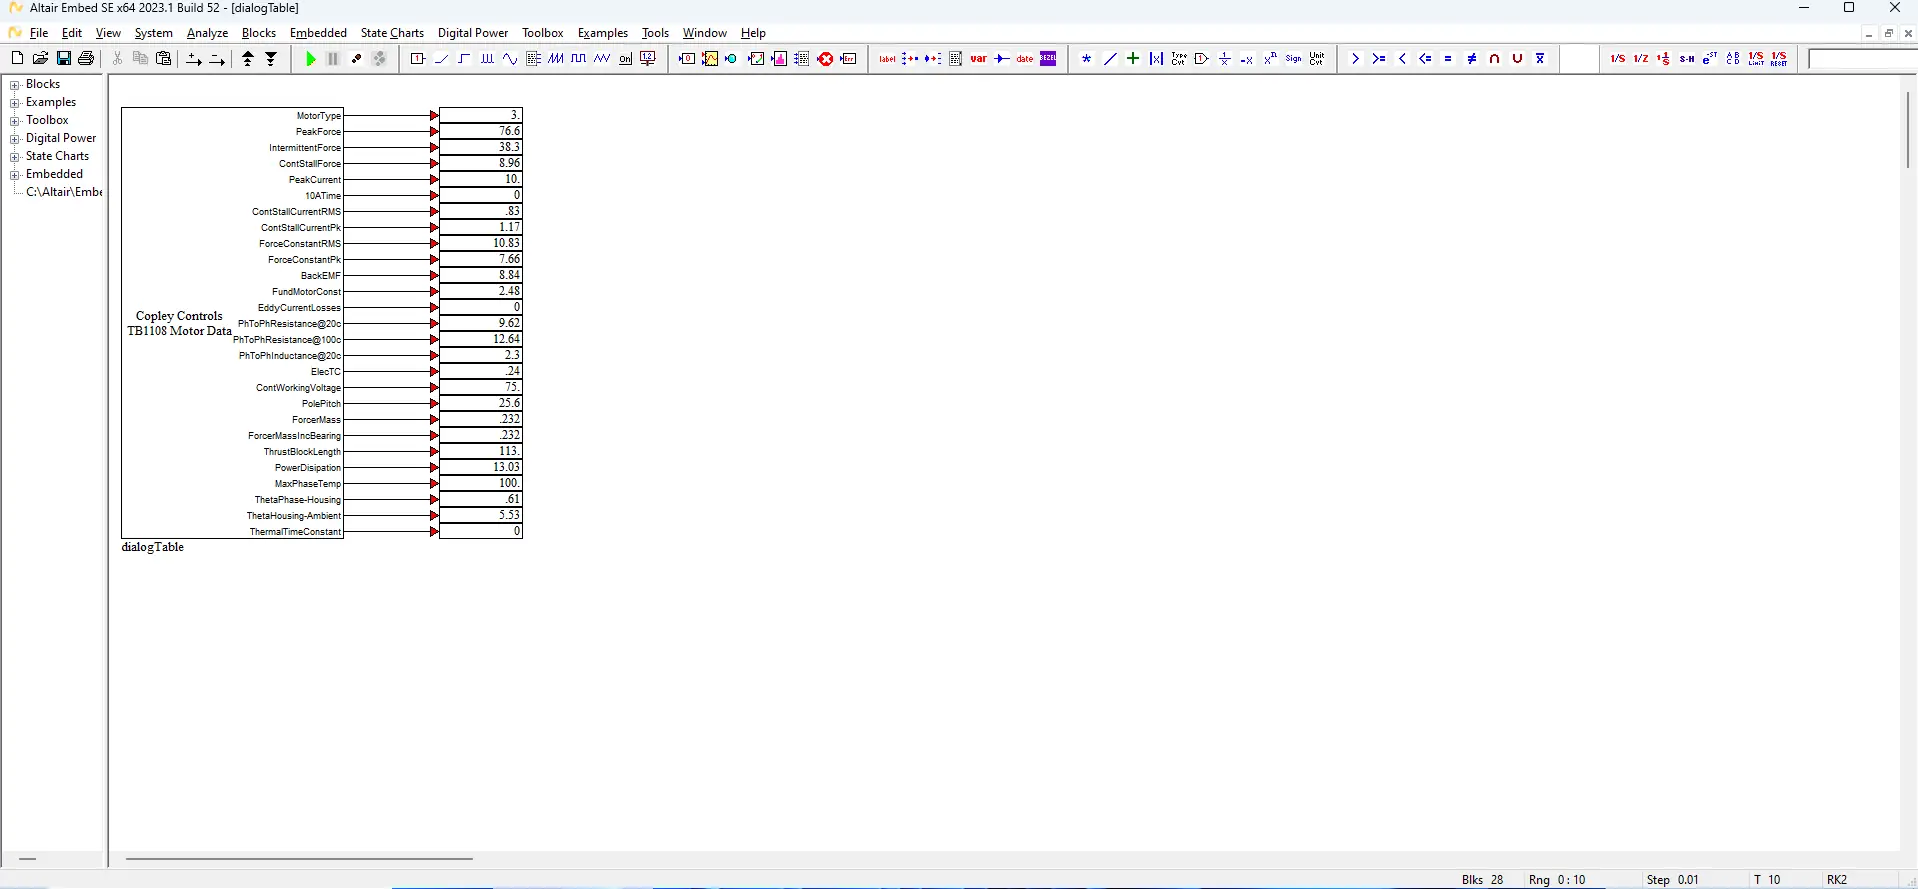This screenshot has width=1918, height=889.
Task: Expand the Embedded tree node
Action: [15, 175]
